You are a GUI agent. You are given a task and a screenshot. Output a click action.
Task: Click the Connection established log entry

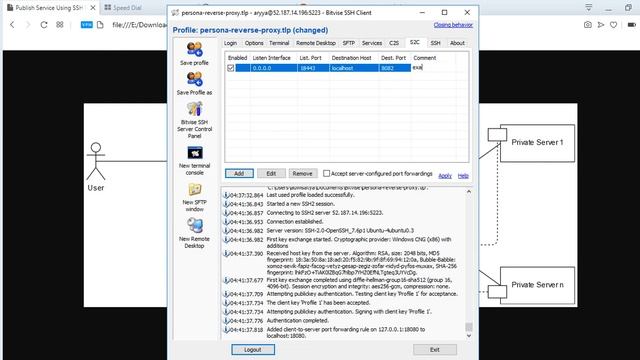point(295,222)
